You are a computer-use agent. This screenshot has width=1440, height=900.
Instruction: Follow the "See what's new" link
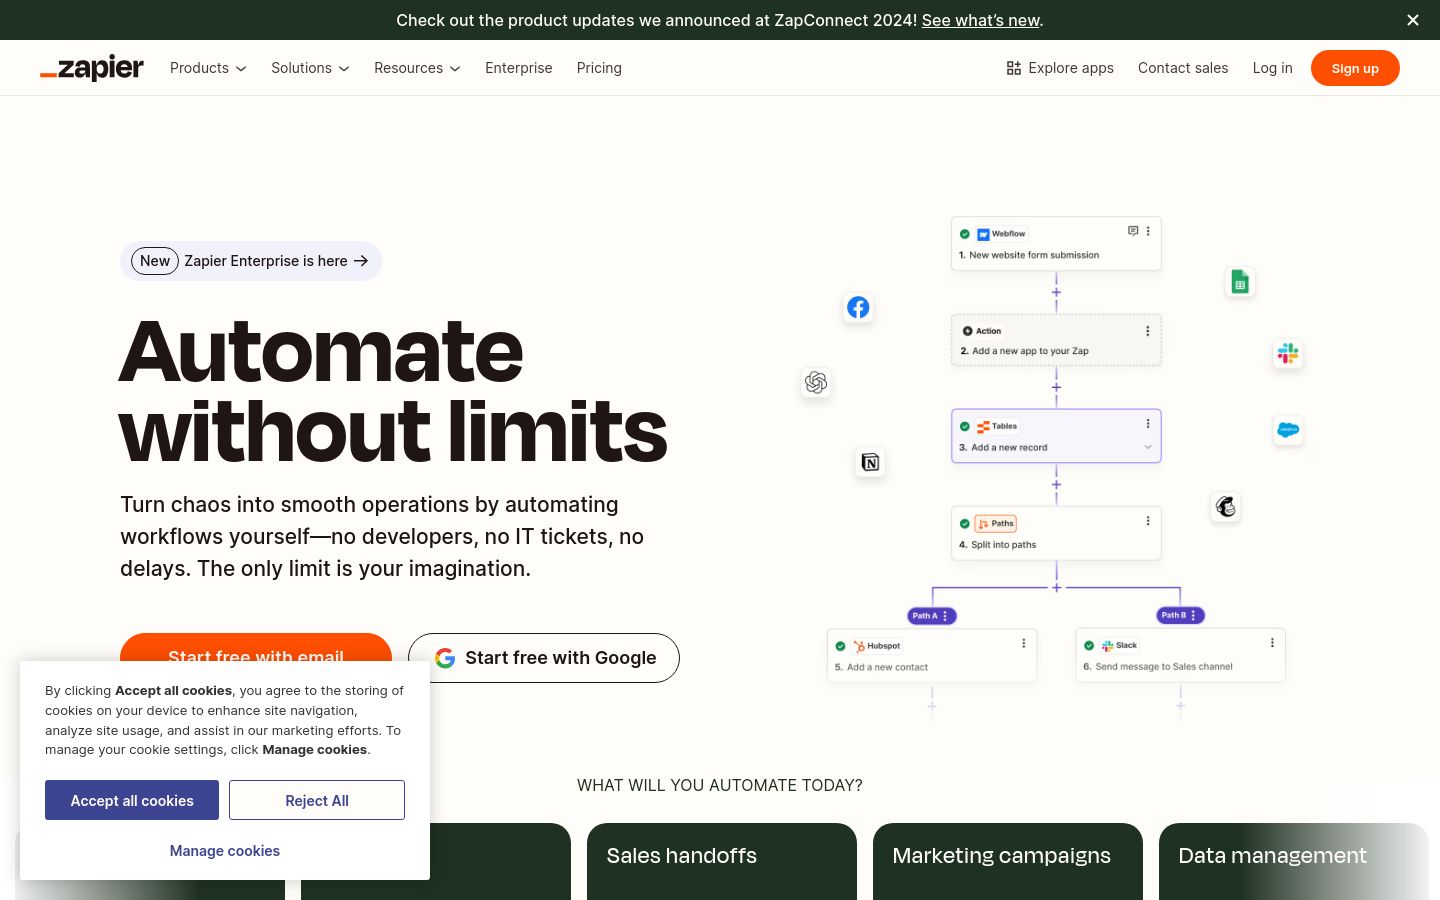point(981,20)
